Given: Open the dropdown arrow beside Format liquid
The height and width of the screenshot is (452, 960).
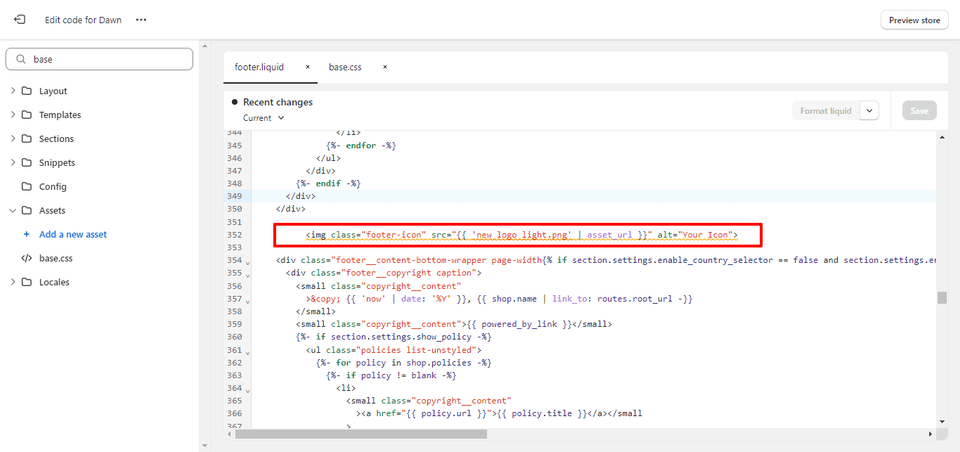Looking at the screenshot, I should click(869, 111).
